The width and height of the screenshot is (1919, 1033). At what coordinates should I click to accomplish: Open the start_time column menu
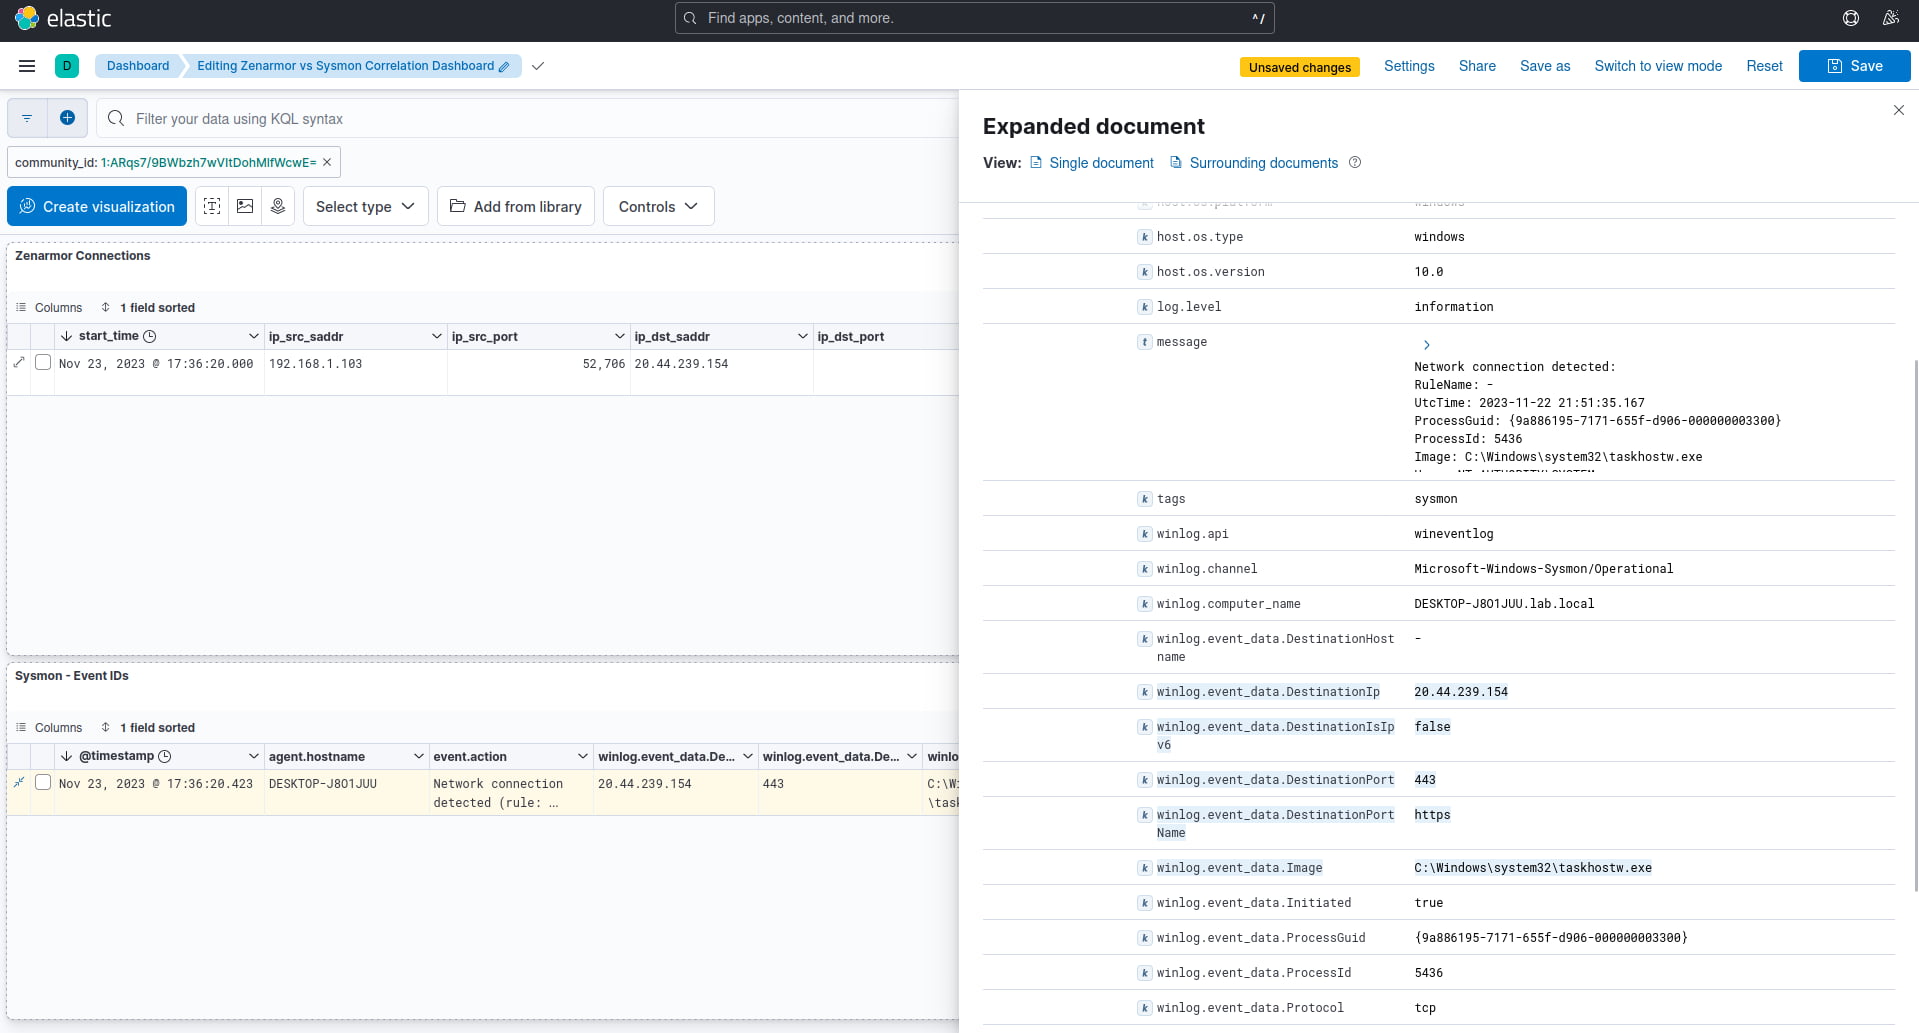[253, 336]
